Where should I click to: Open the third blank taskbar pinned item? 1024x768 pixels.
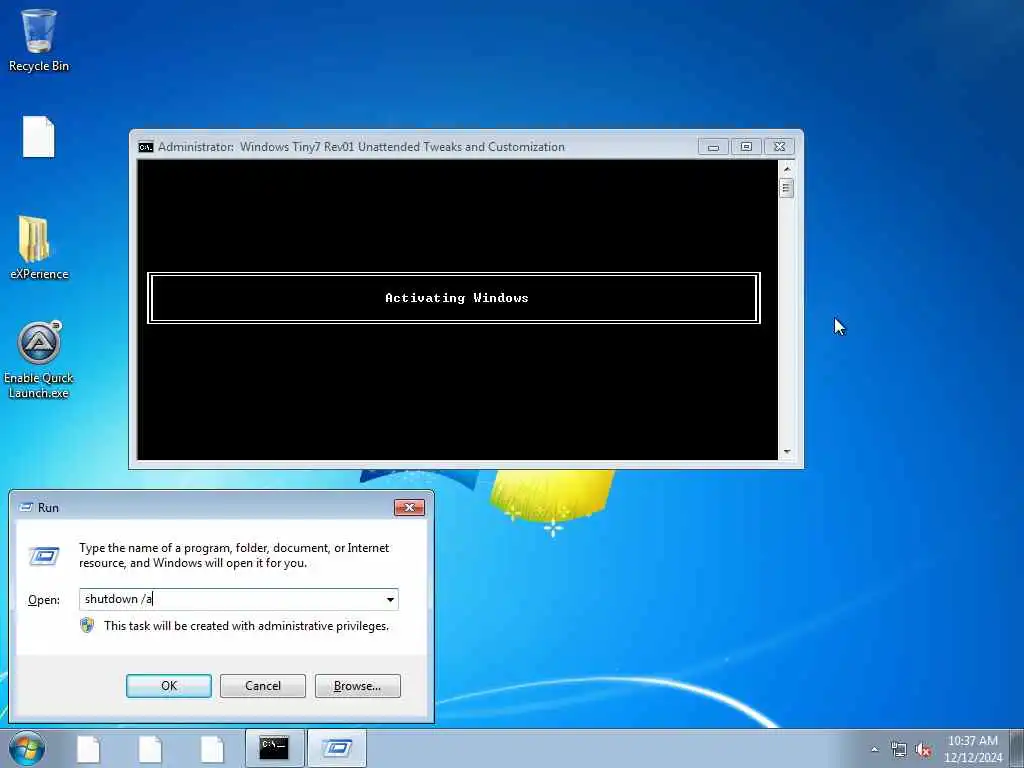tap(212, 748)
